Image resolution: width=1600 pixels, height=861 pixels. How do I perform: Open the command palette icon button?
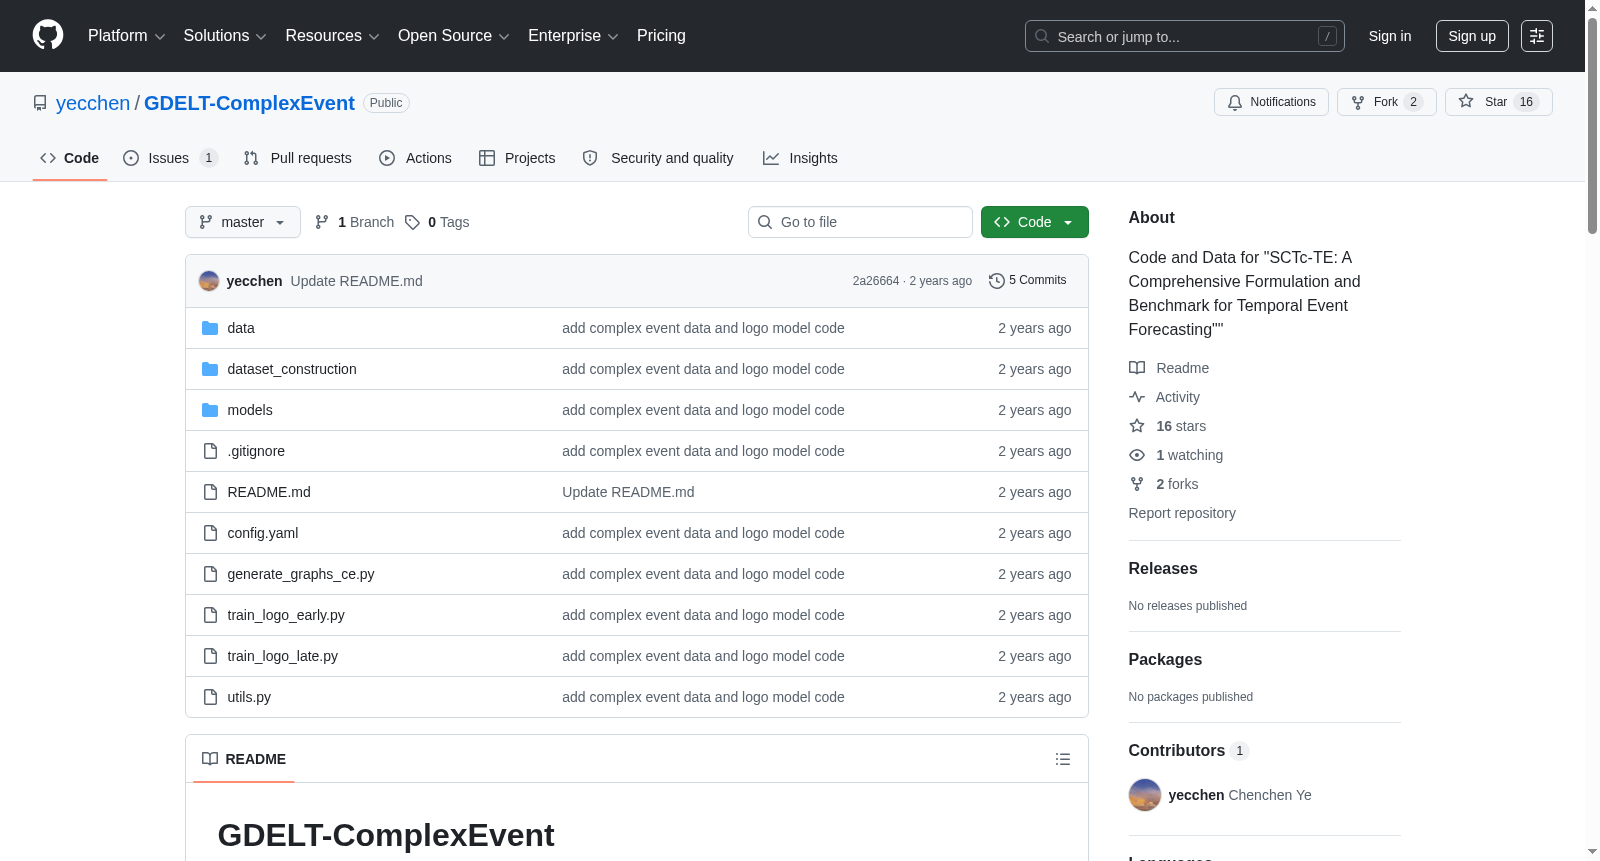click(x=1537, y=36)
